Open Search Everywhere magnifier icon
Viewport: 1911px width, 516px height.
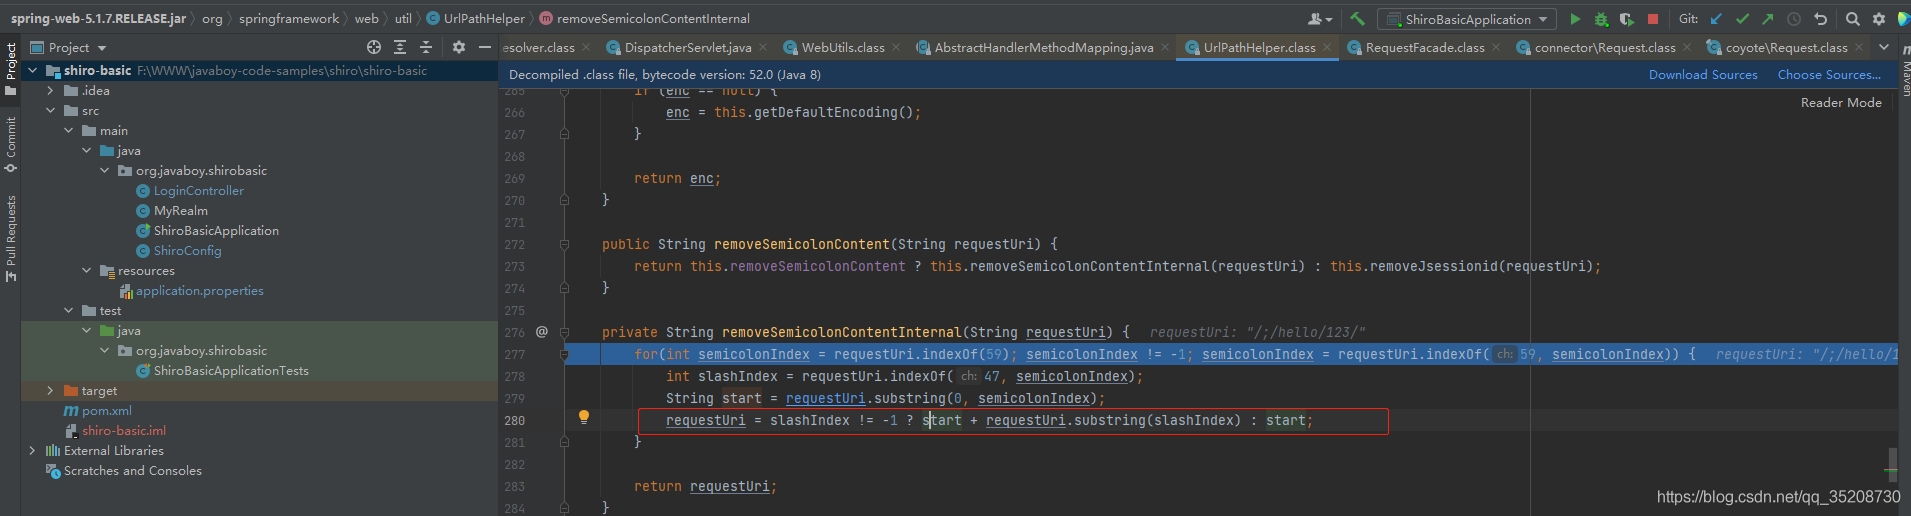click(1853, 19)
